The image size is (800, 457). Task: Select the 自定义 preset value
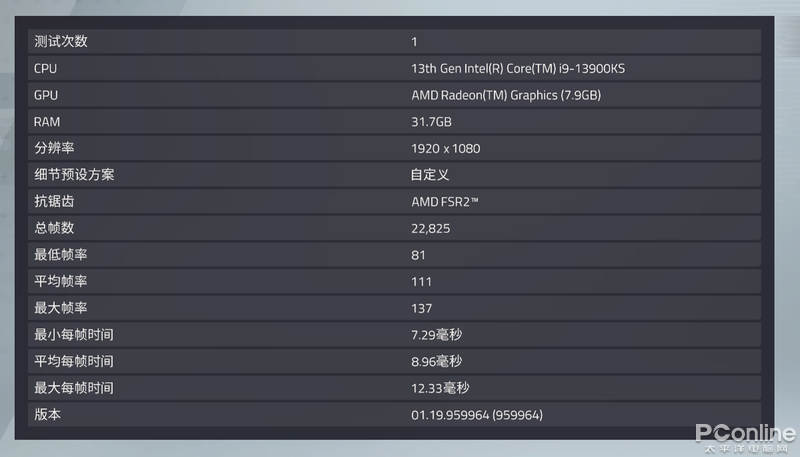[x=430, y=174]
